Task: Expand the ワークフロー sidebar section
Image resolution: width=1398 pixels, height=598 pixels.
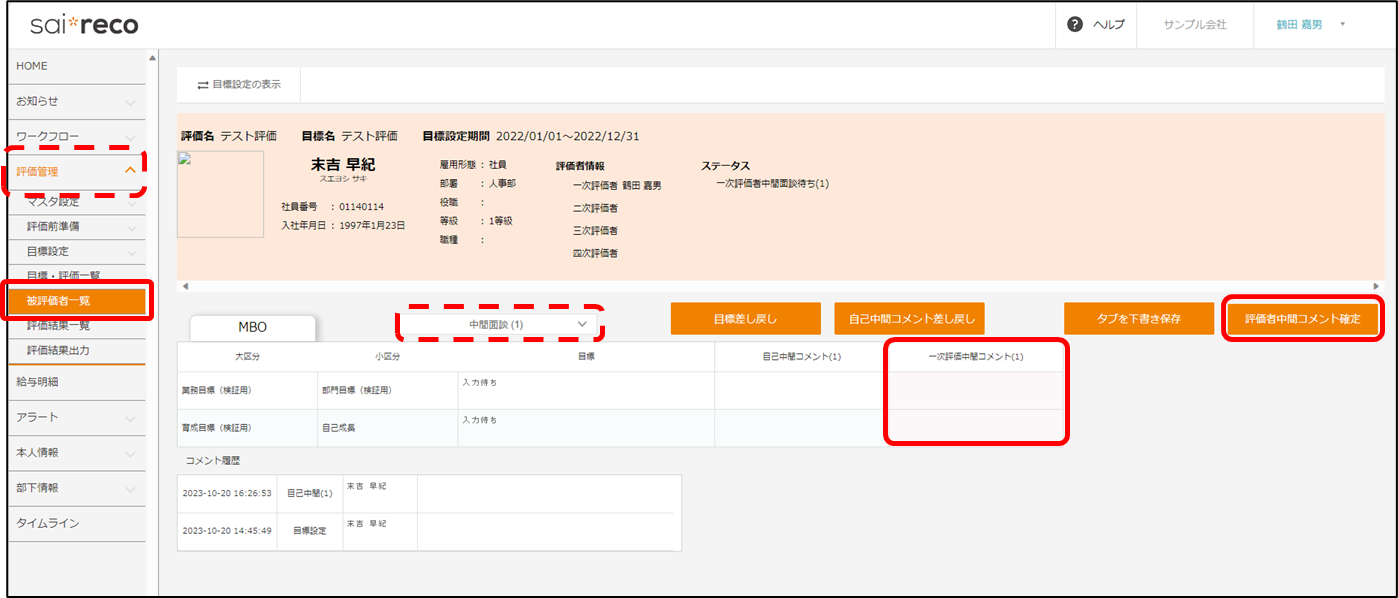Action: (130, 137)
